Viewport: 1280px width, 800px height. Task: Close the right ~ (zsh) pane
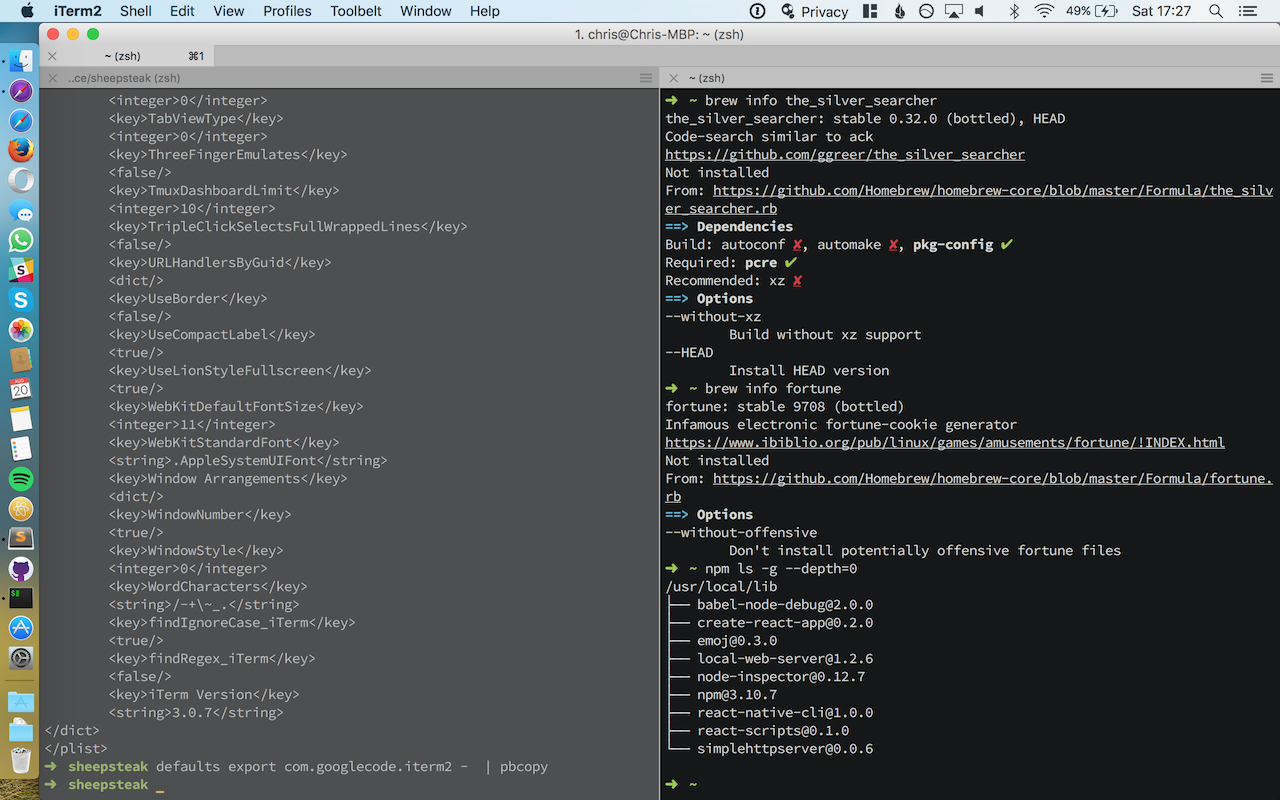tap(673, 78)
